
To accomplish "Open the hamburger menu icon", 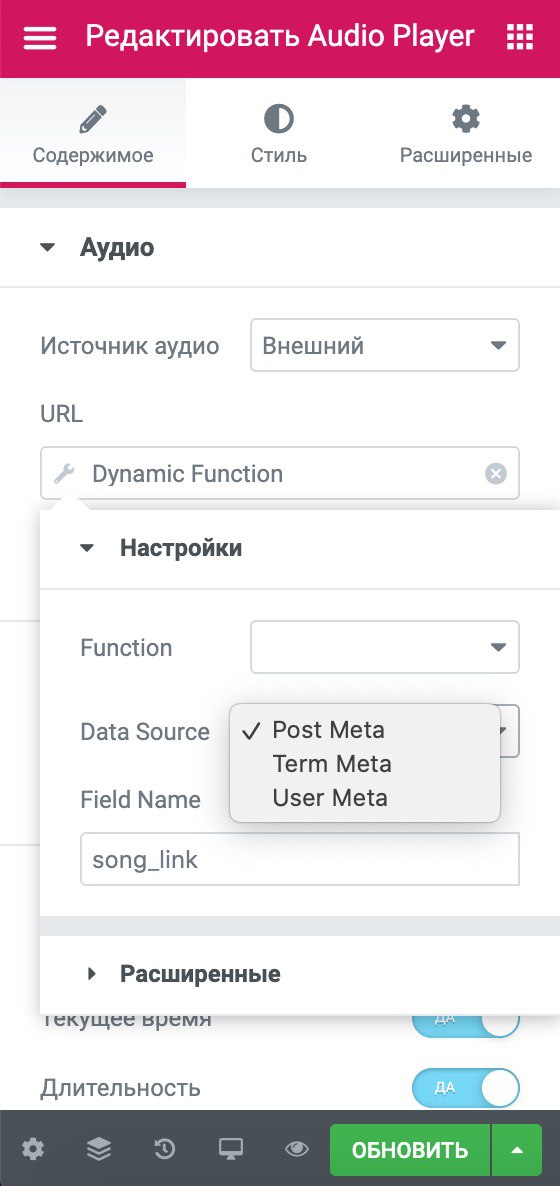I will pos(39,38).
